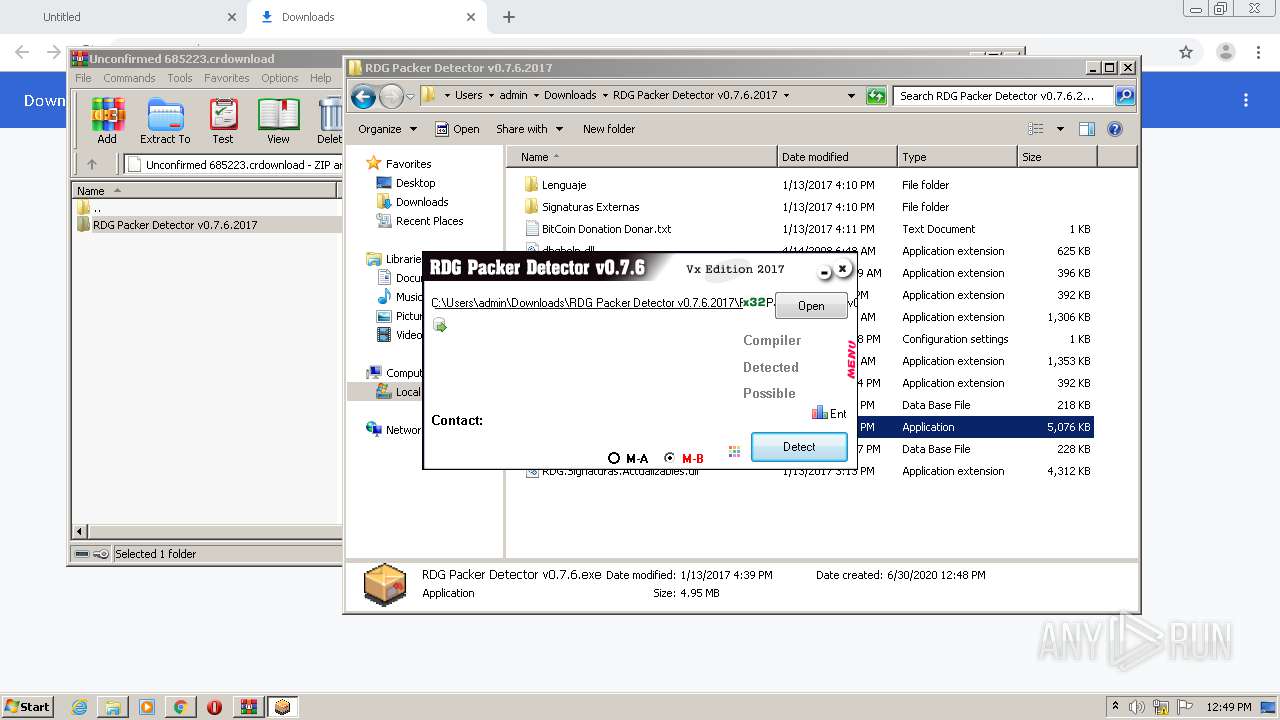Open the WinRAR Commands menu
Image resolution: width=1280 pixels, height=720 pixels.
pyautogui.click(x=129, y=78)
